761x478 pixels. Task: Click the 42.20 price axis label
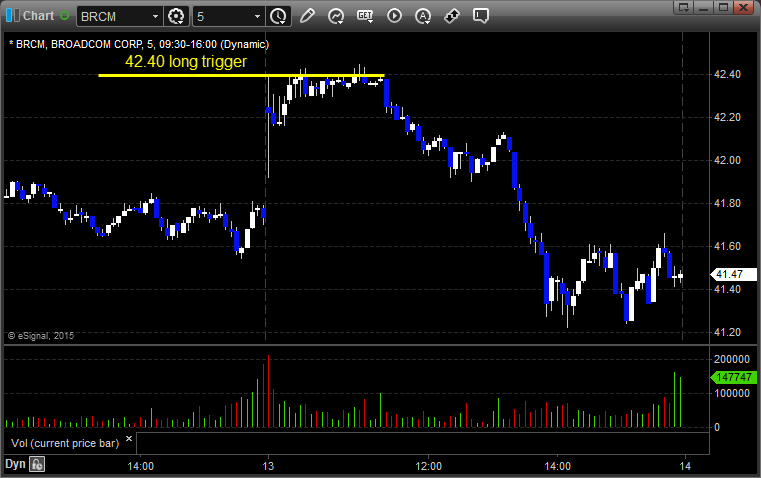point(728,117)
